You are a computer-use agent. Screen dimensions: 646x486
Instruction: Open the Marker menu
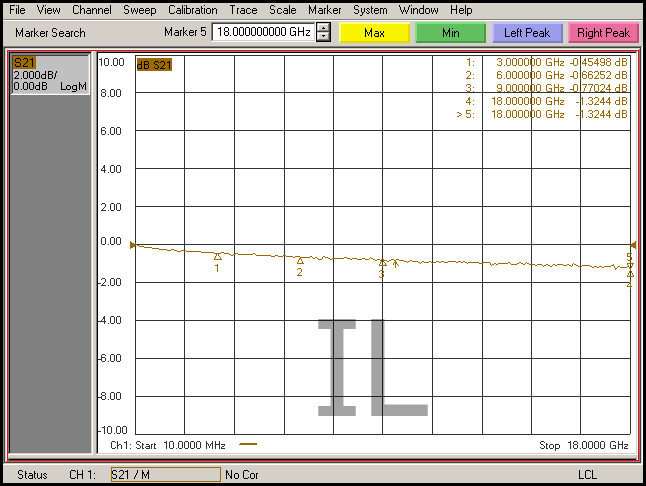click(324, 10)
